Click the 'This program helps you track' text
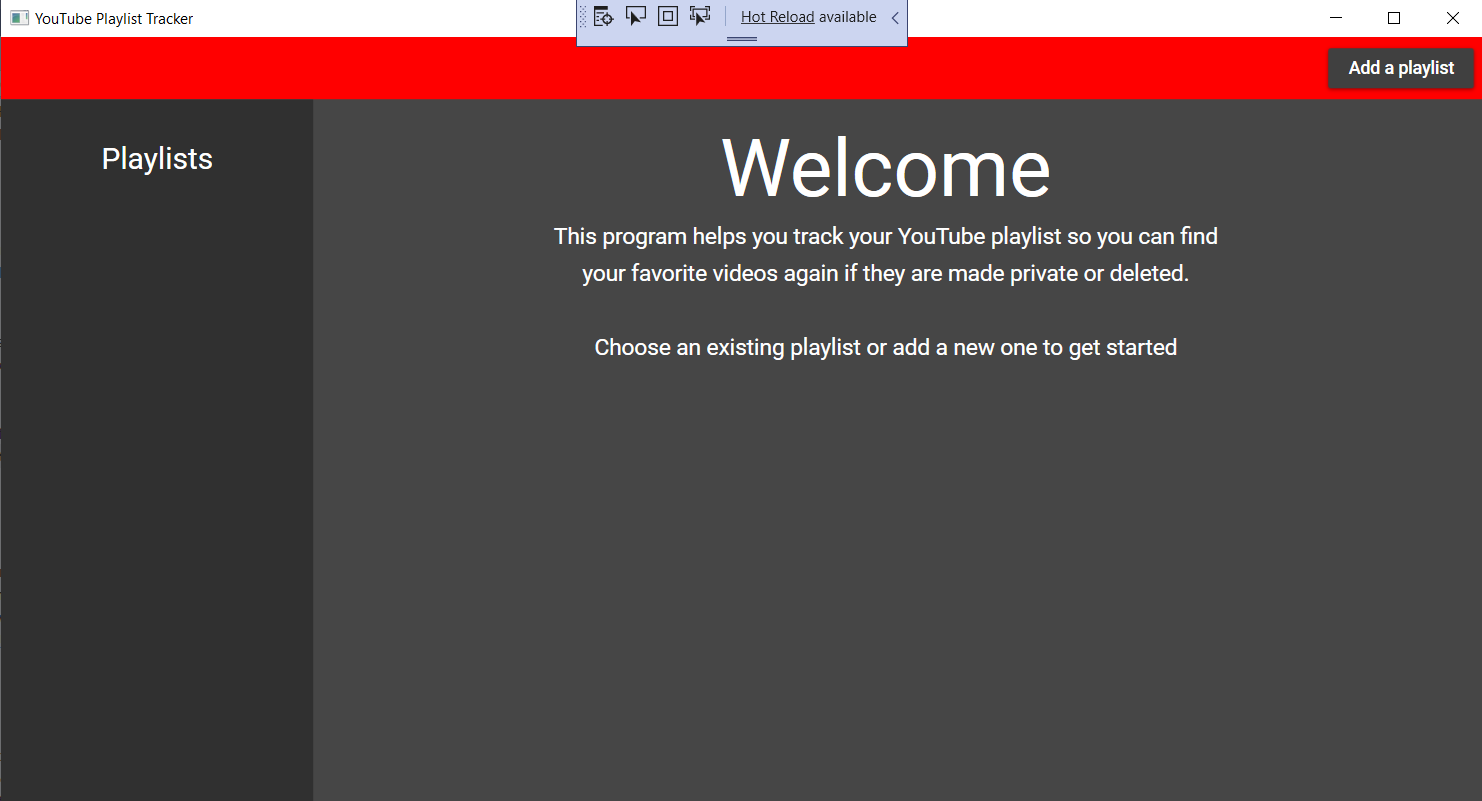 886,255
